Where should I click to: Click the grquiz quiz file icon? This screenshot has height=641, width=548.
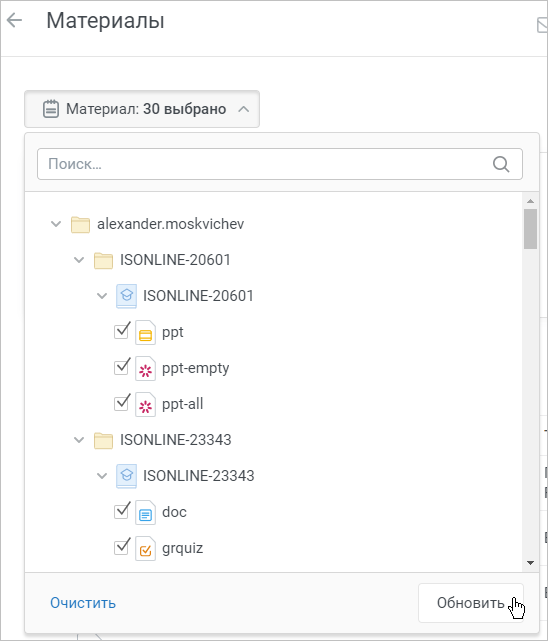[145, 548]
